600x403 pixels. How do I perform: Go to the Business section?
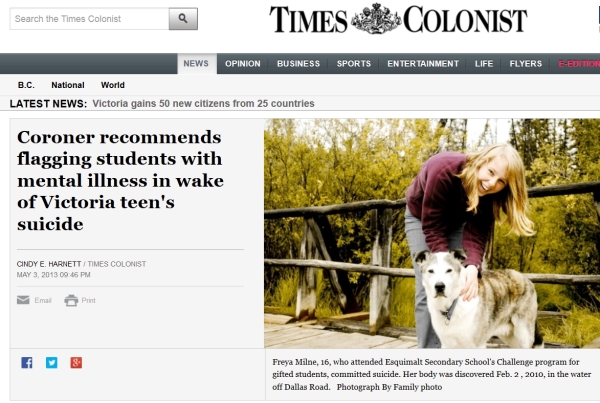pos(298,64)
